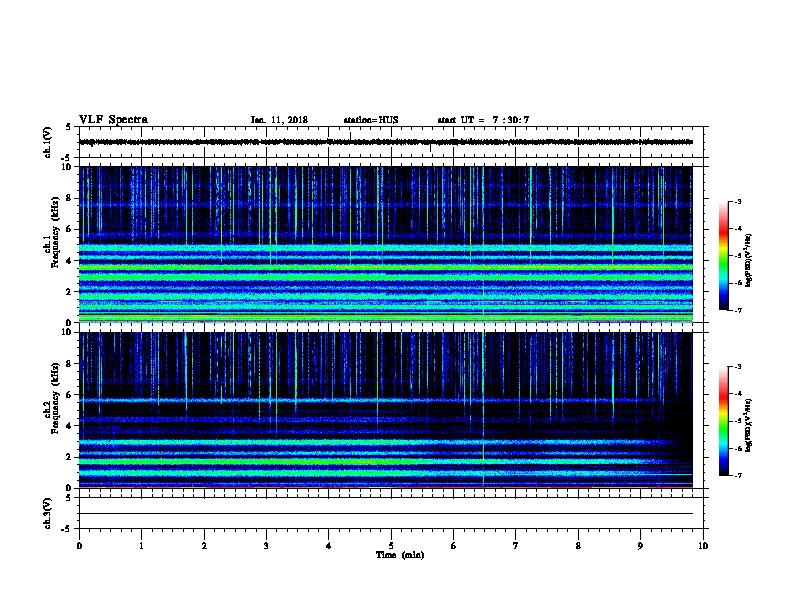
Task: Click time tick label "5" above "Time (min)"
Action: [391, 546]
